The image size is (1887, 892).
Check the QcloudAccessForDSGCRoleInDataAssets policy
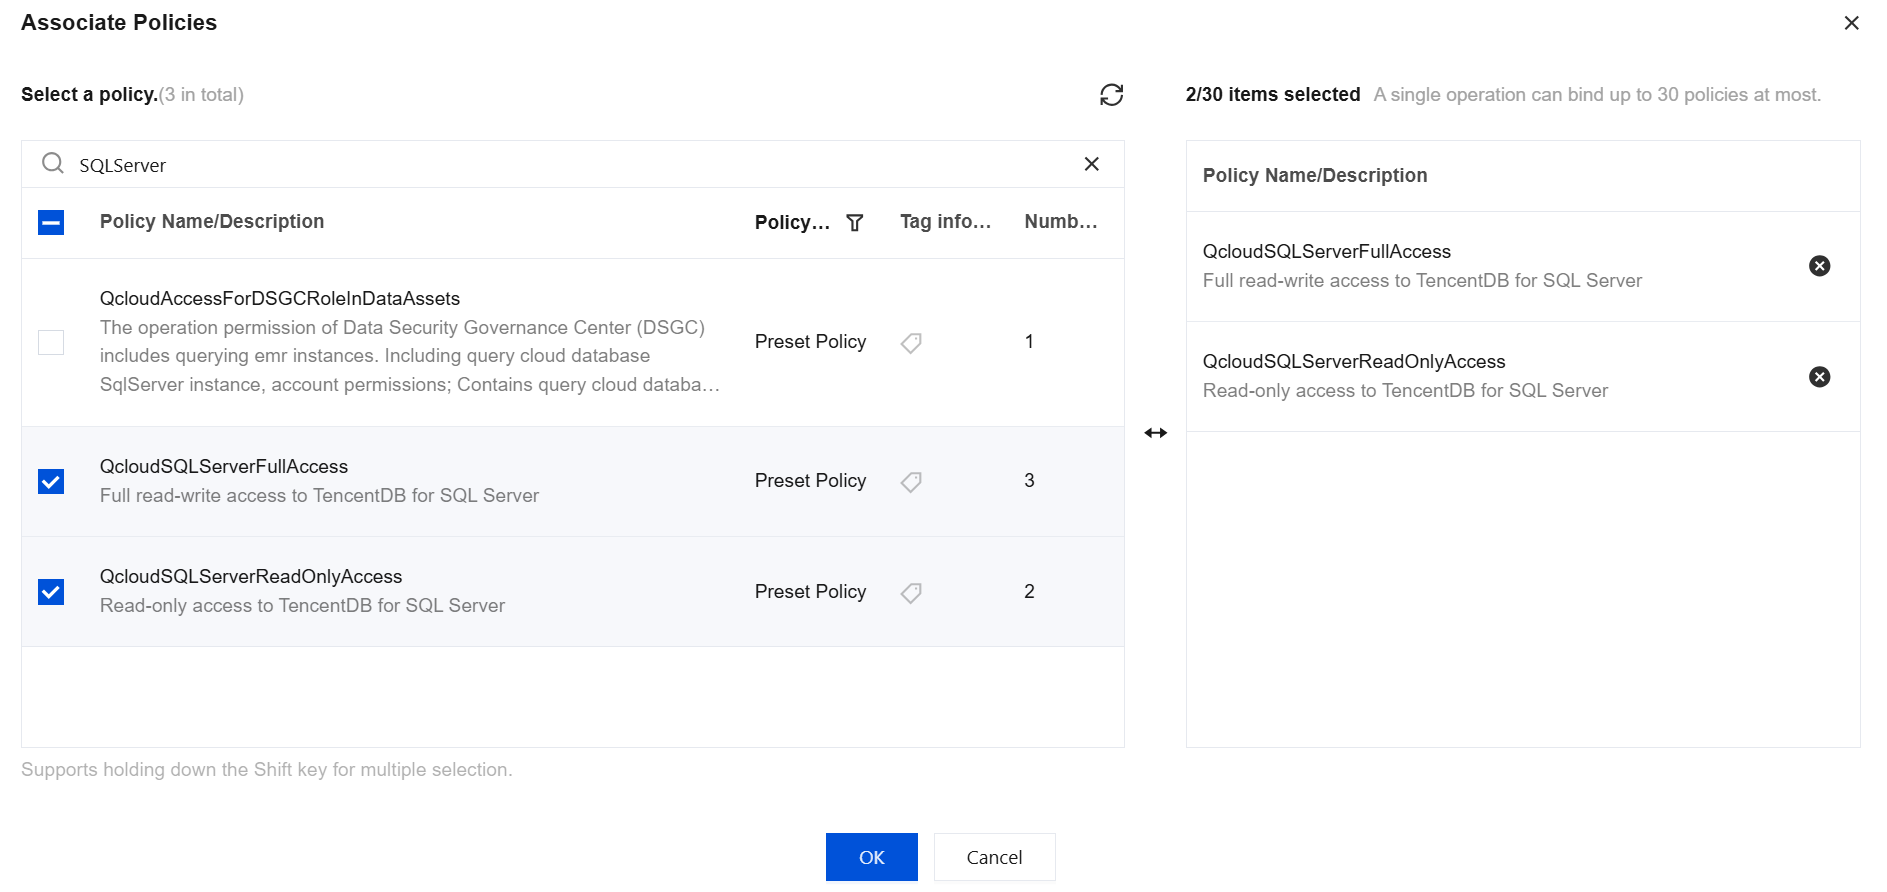coord(51,343)
